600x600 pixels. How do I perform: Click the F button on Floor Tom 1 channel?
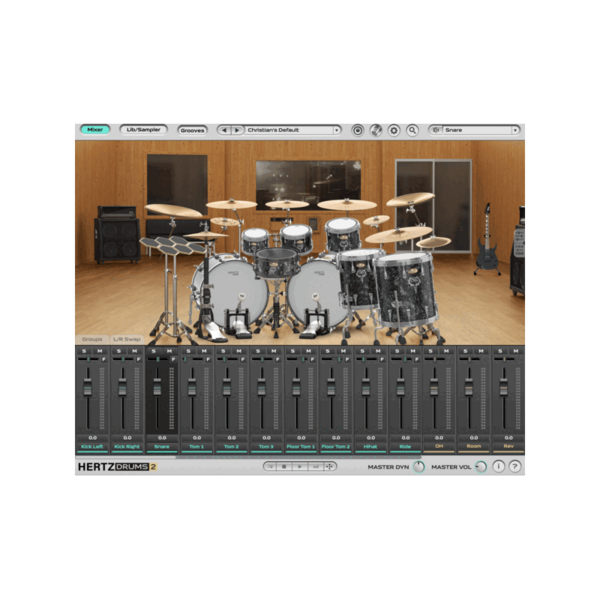312,359
